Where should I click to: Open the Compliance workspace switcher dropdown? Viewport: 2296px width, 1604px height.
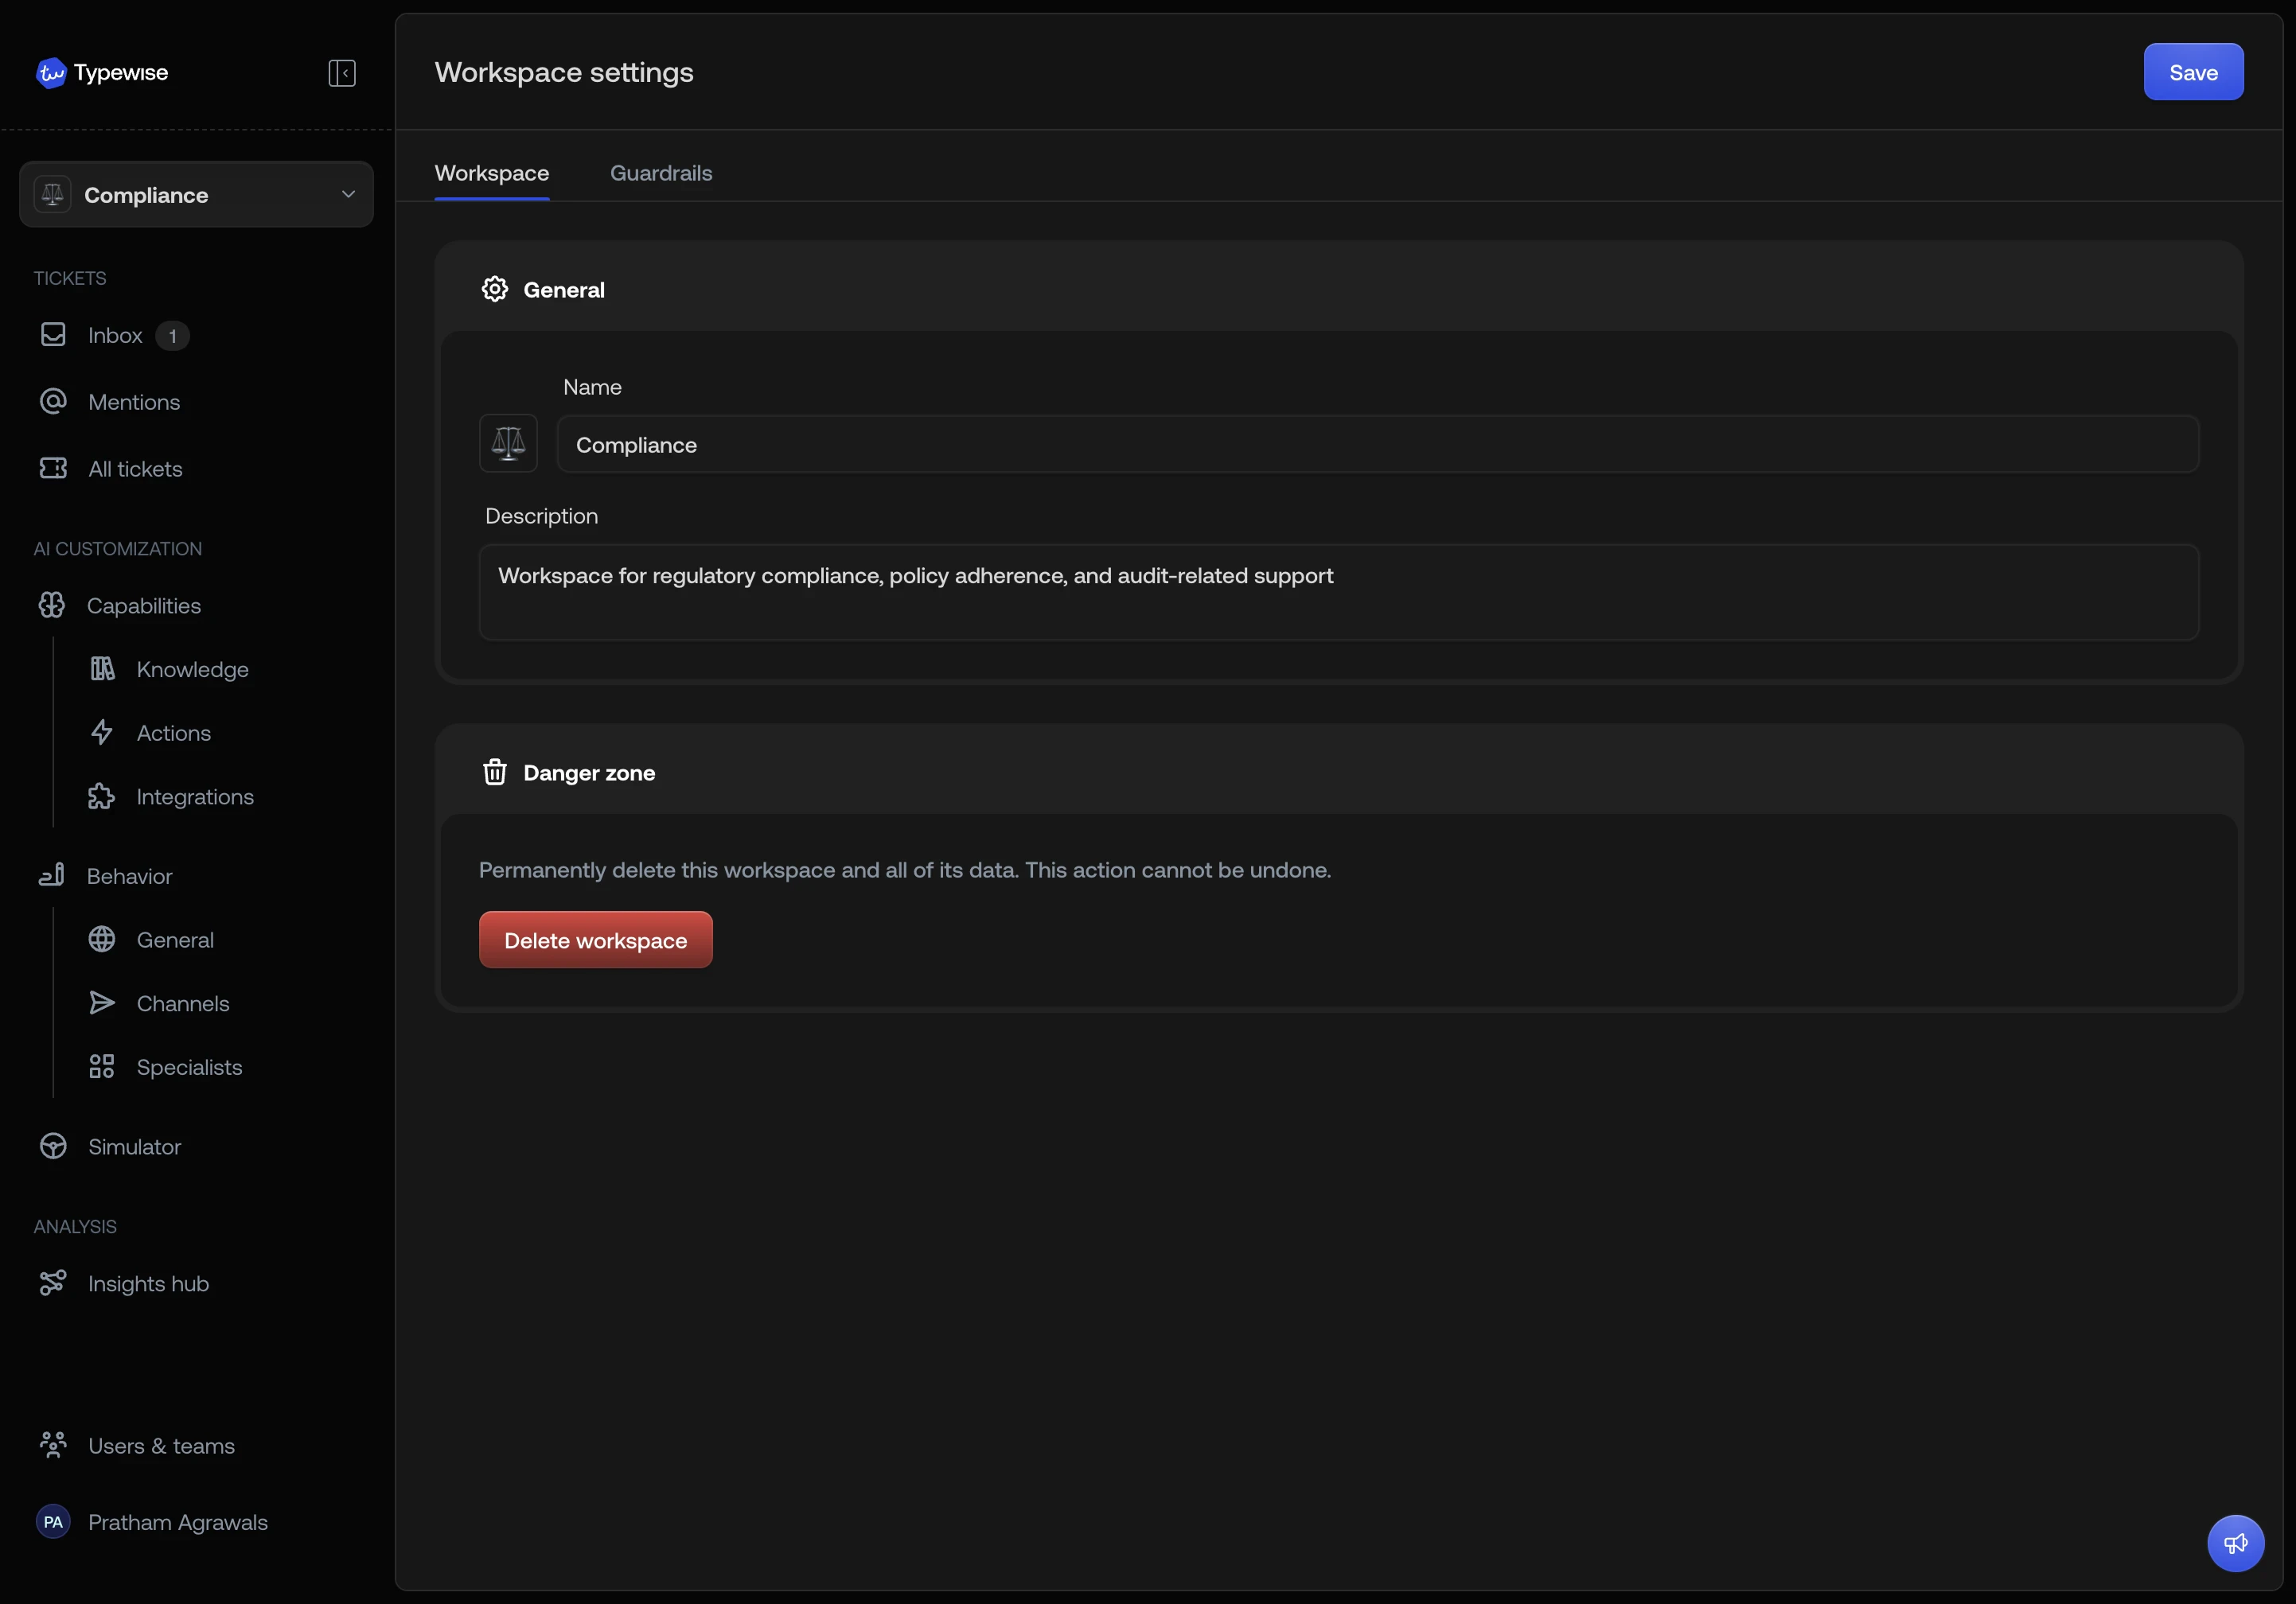(196, 193)
